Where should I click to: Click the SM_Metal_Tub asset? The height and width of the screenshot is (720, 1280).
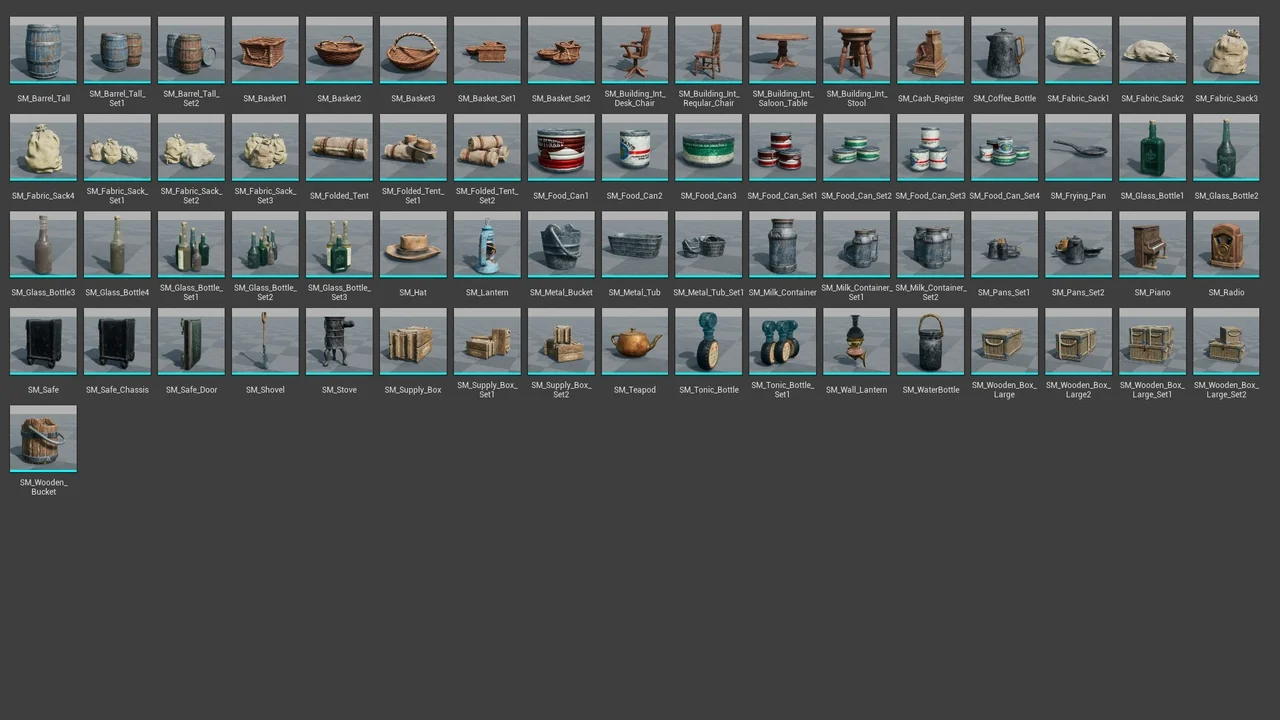coord(635,244)
